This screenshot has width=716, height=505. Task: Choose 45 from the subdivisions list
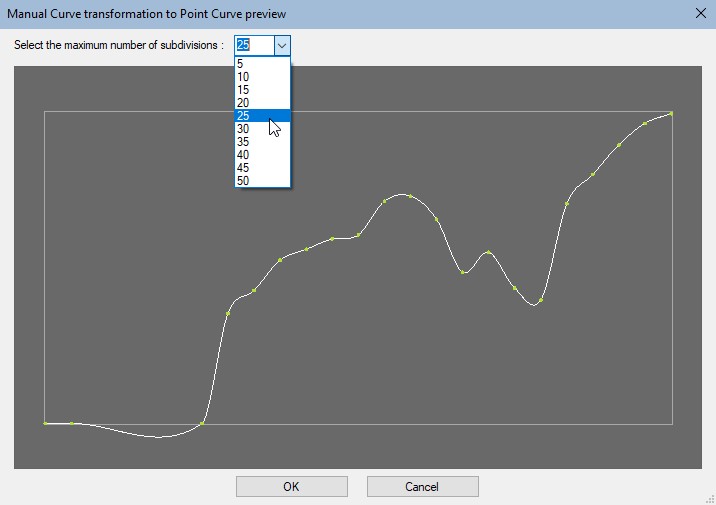(x=262, y=167)
